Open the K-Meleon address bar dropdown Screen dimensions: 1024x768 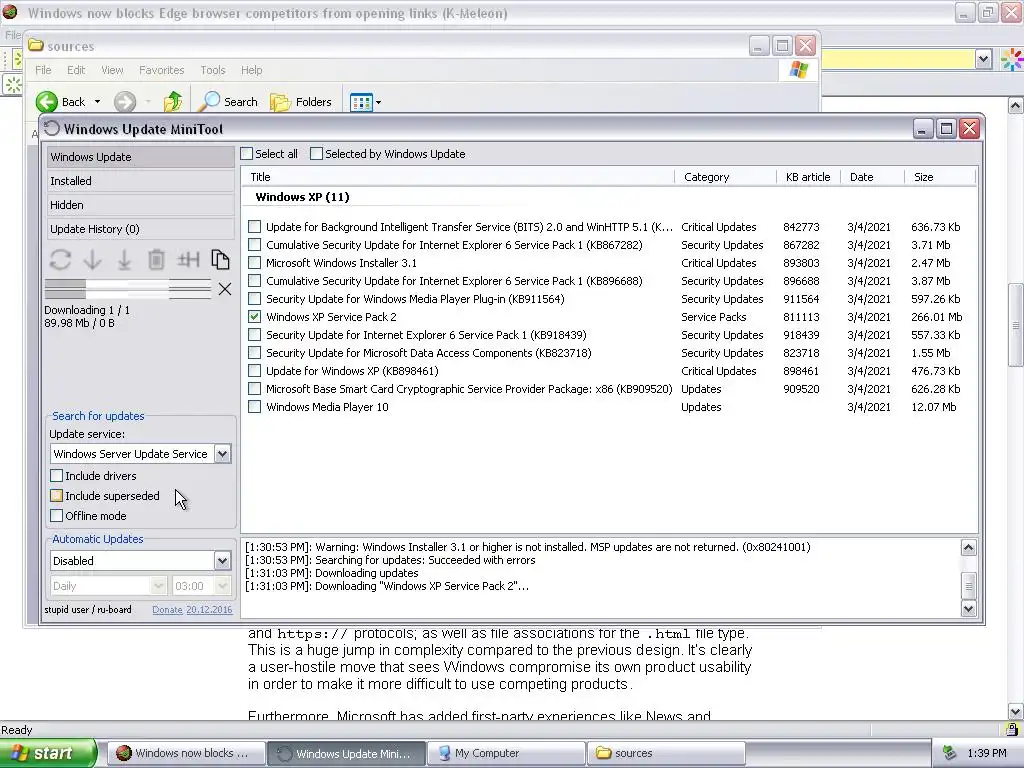[984, 59]
